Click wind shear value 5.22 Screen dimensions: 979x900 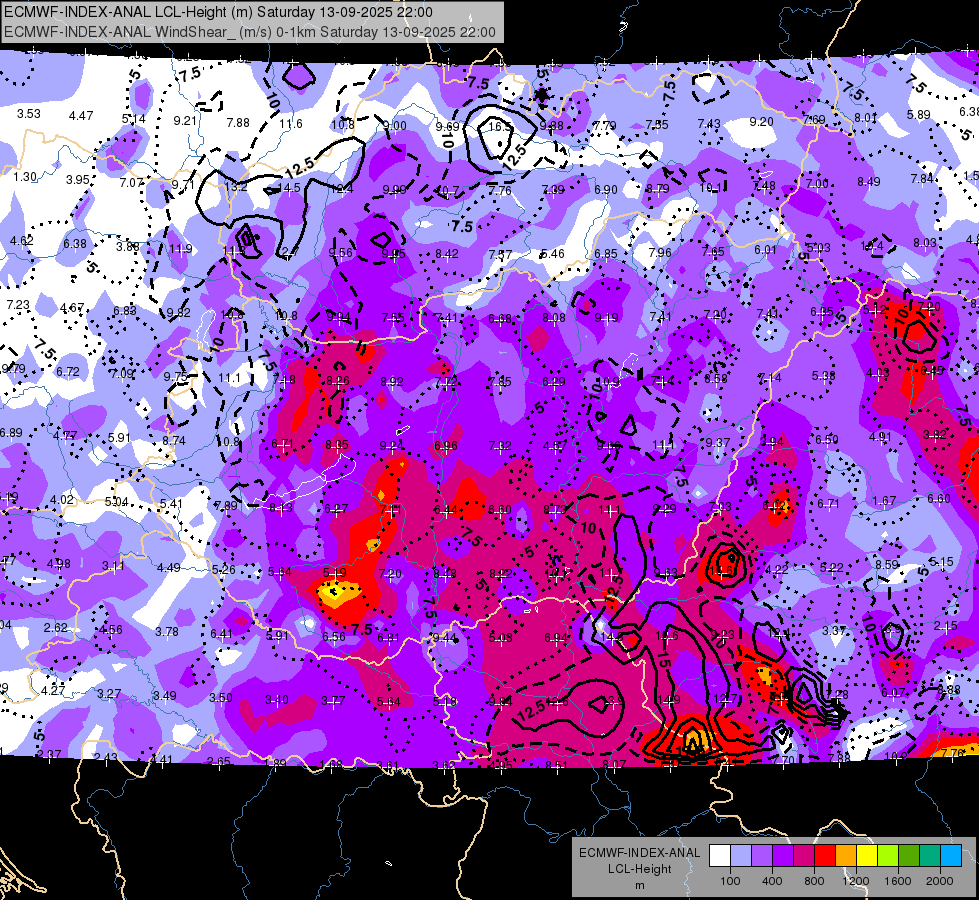832,567
